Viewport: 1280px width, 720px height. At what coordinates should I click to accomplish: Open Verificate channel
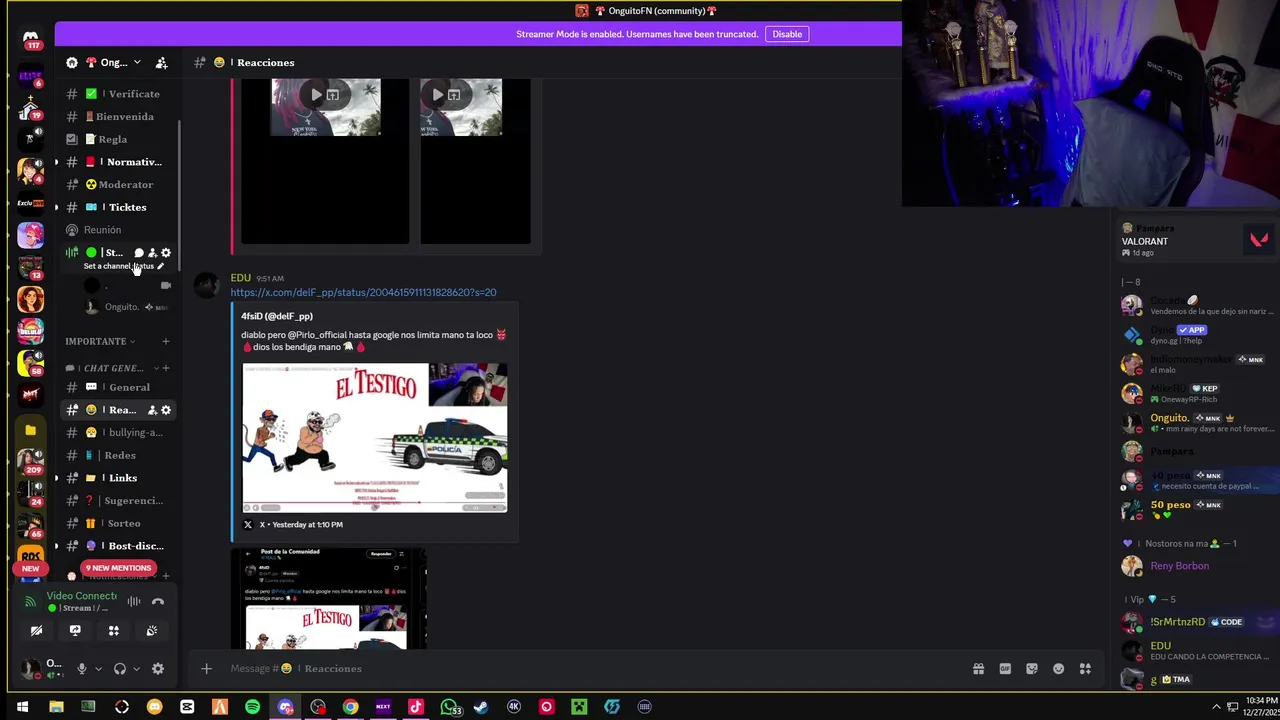tap(118, 94)
